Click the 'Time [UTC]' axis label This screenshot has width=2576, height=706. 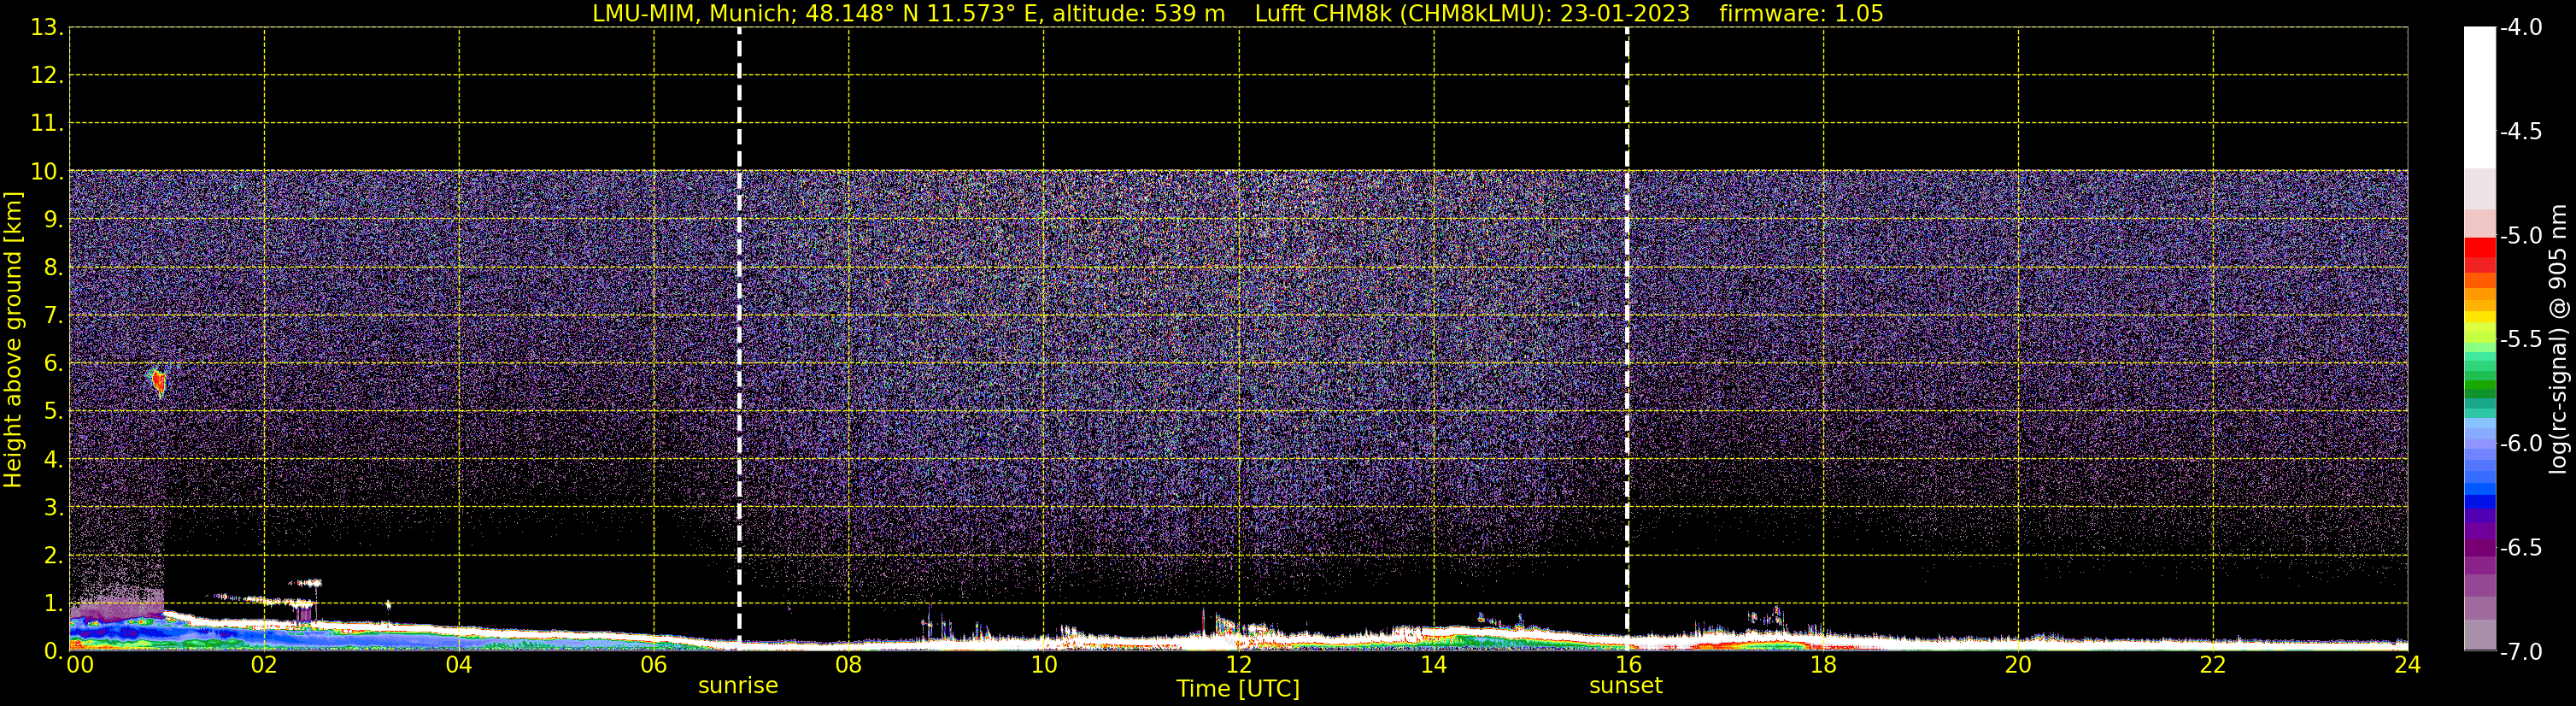tap(1238, 689)
